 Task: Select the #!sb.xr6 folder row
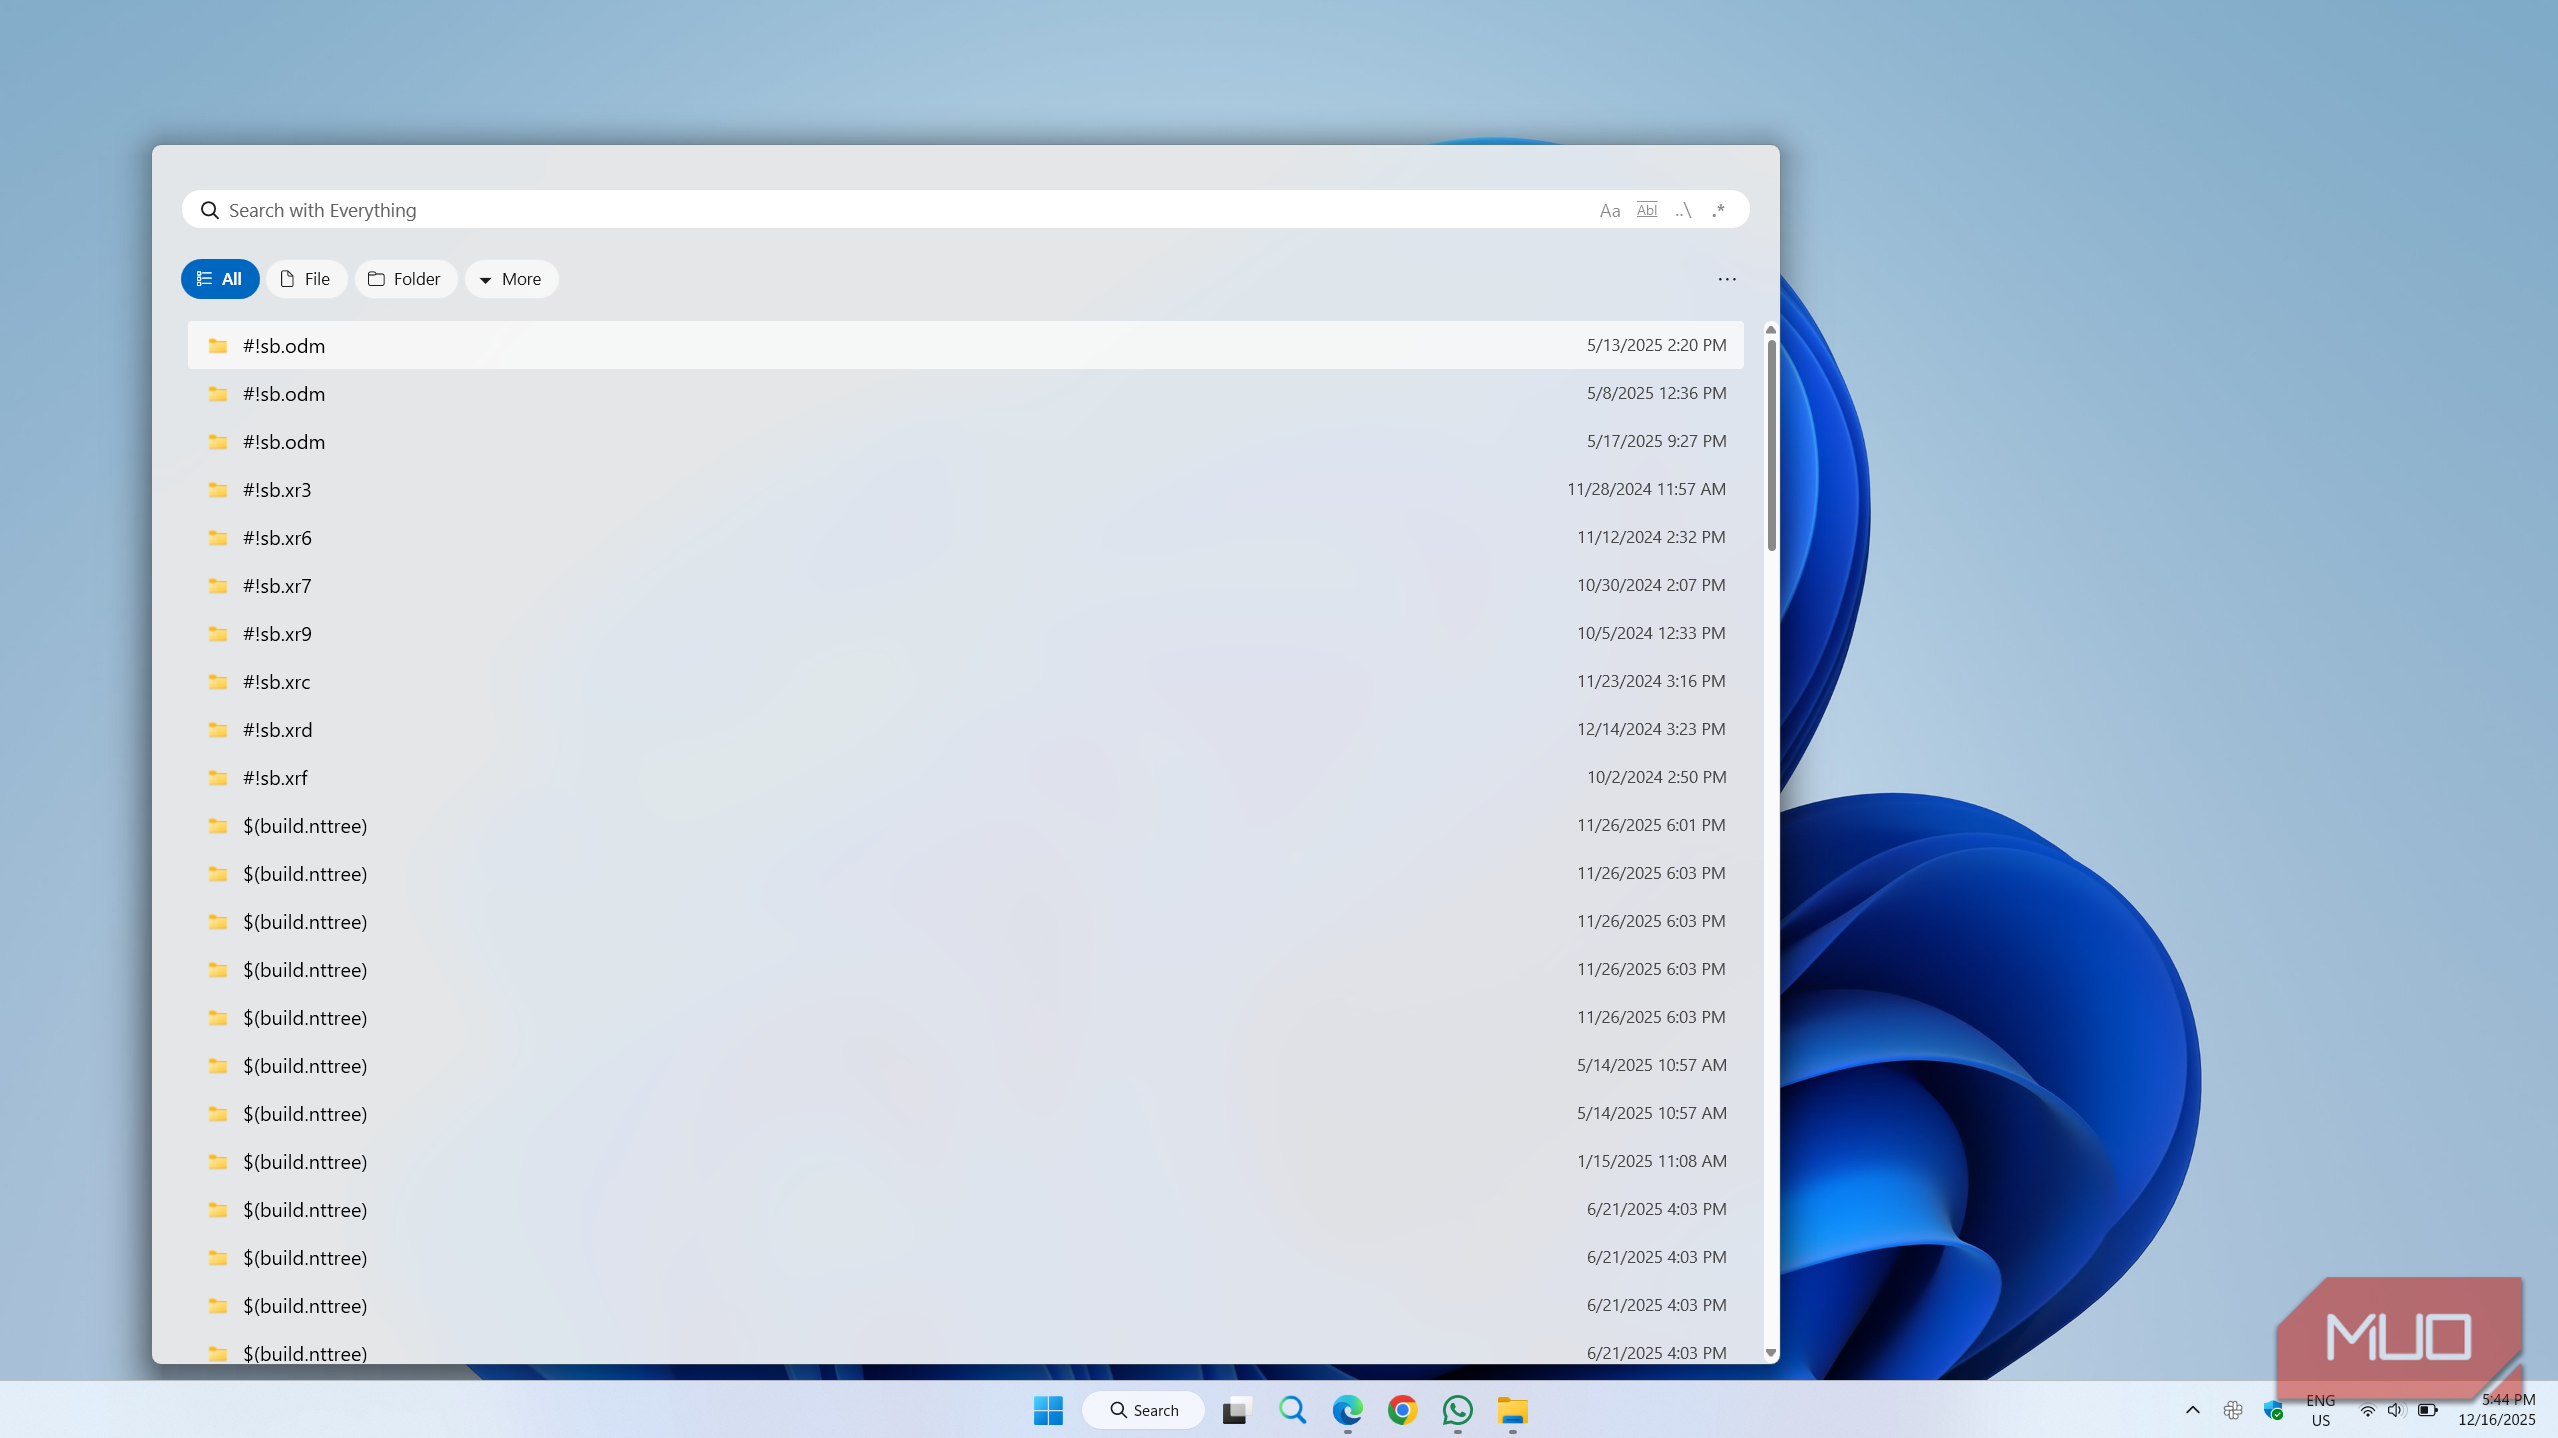click(965, 537)
